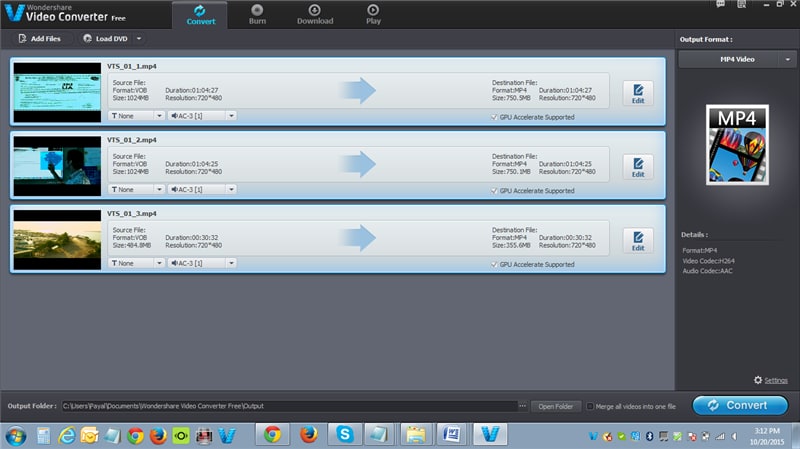Switch to the Microsoft Word taskbar window
Image resolution: width=800 pixels, height=449 pixels.
(x=452, y=435)
